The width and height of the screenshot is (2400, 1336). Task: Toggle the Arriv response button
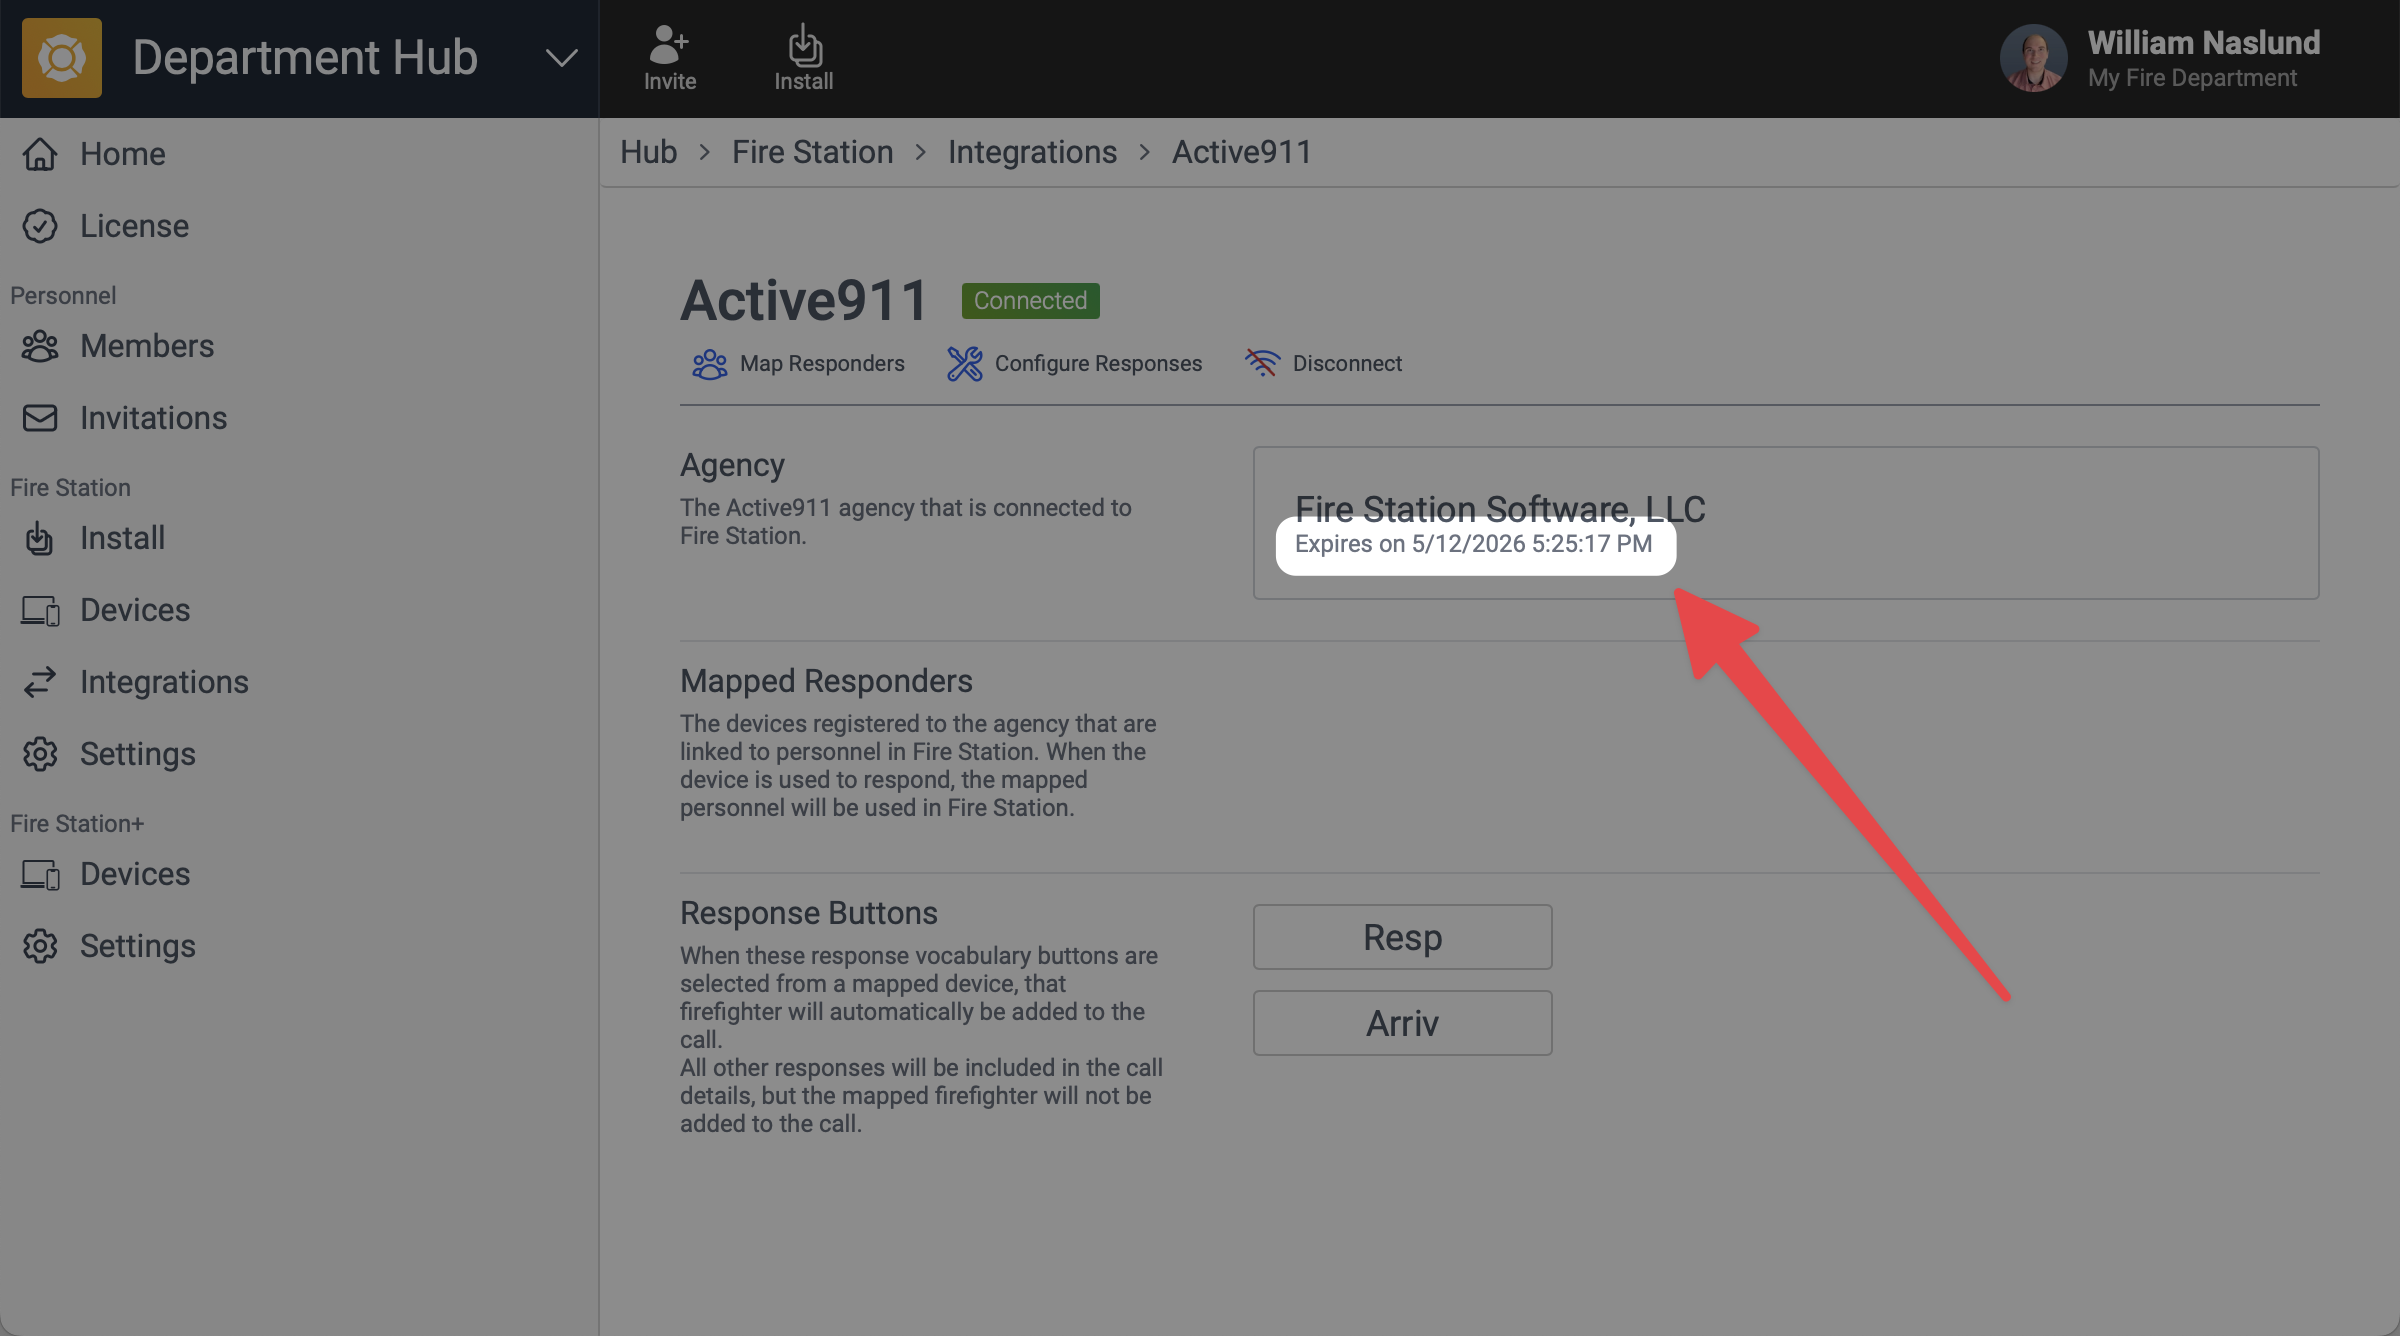(1402, 1023)
